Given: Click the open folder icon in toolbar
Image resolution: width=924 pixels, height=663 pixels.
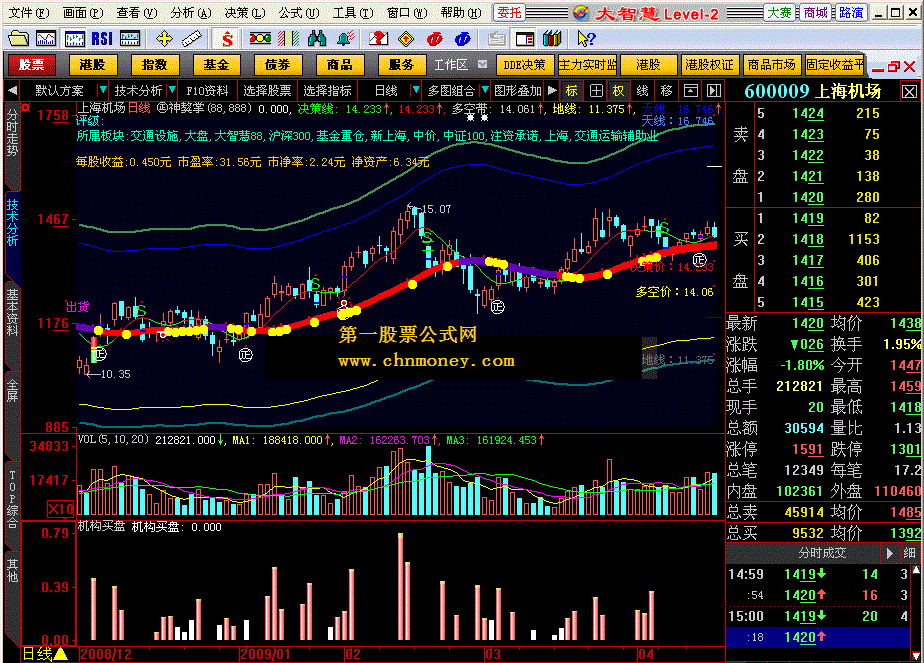Looking at the screenshot, I should pos(18,39).
